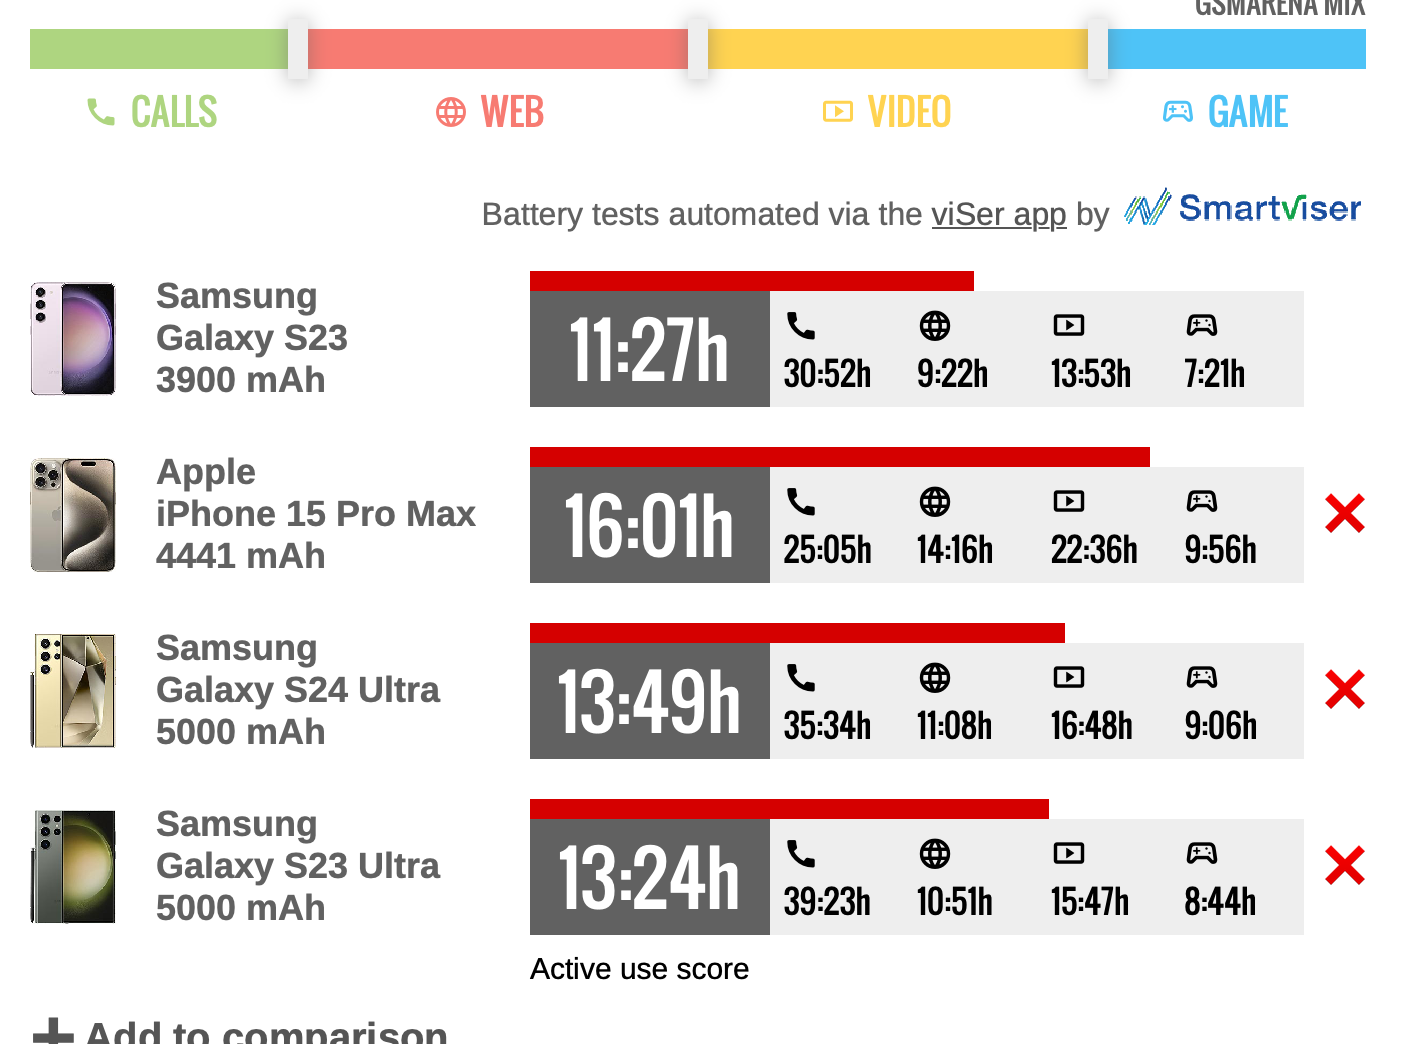Click the blue Game controller icon

(x=1178, y=112)
